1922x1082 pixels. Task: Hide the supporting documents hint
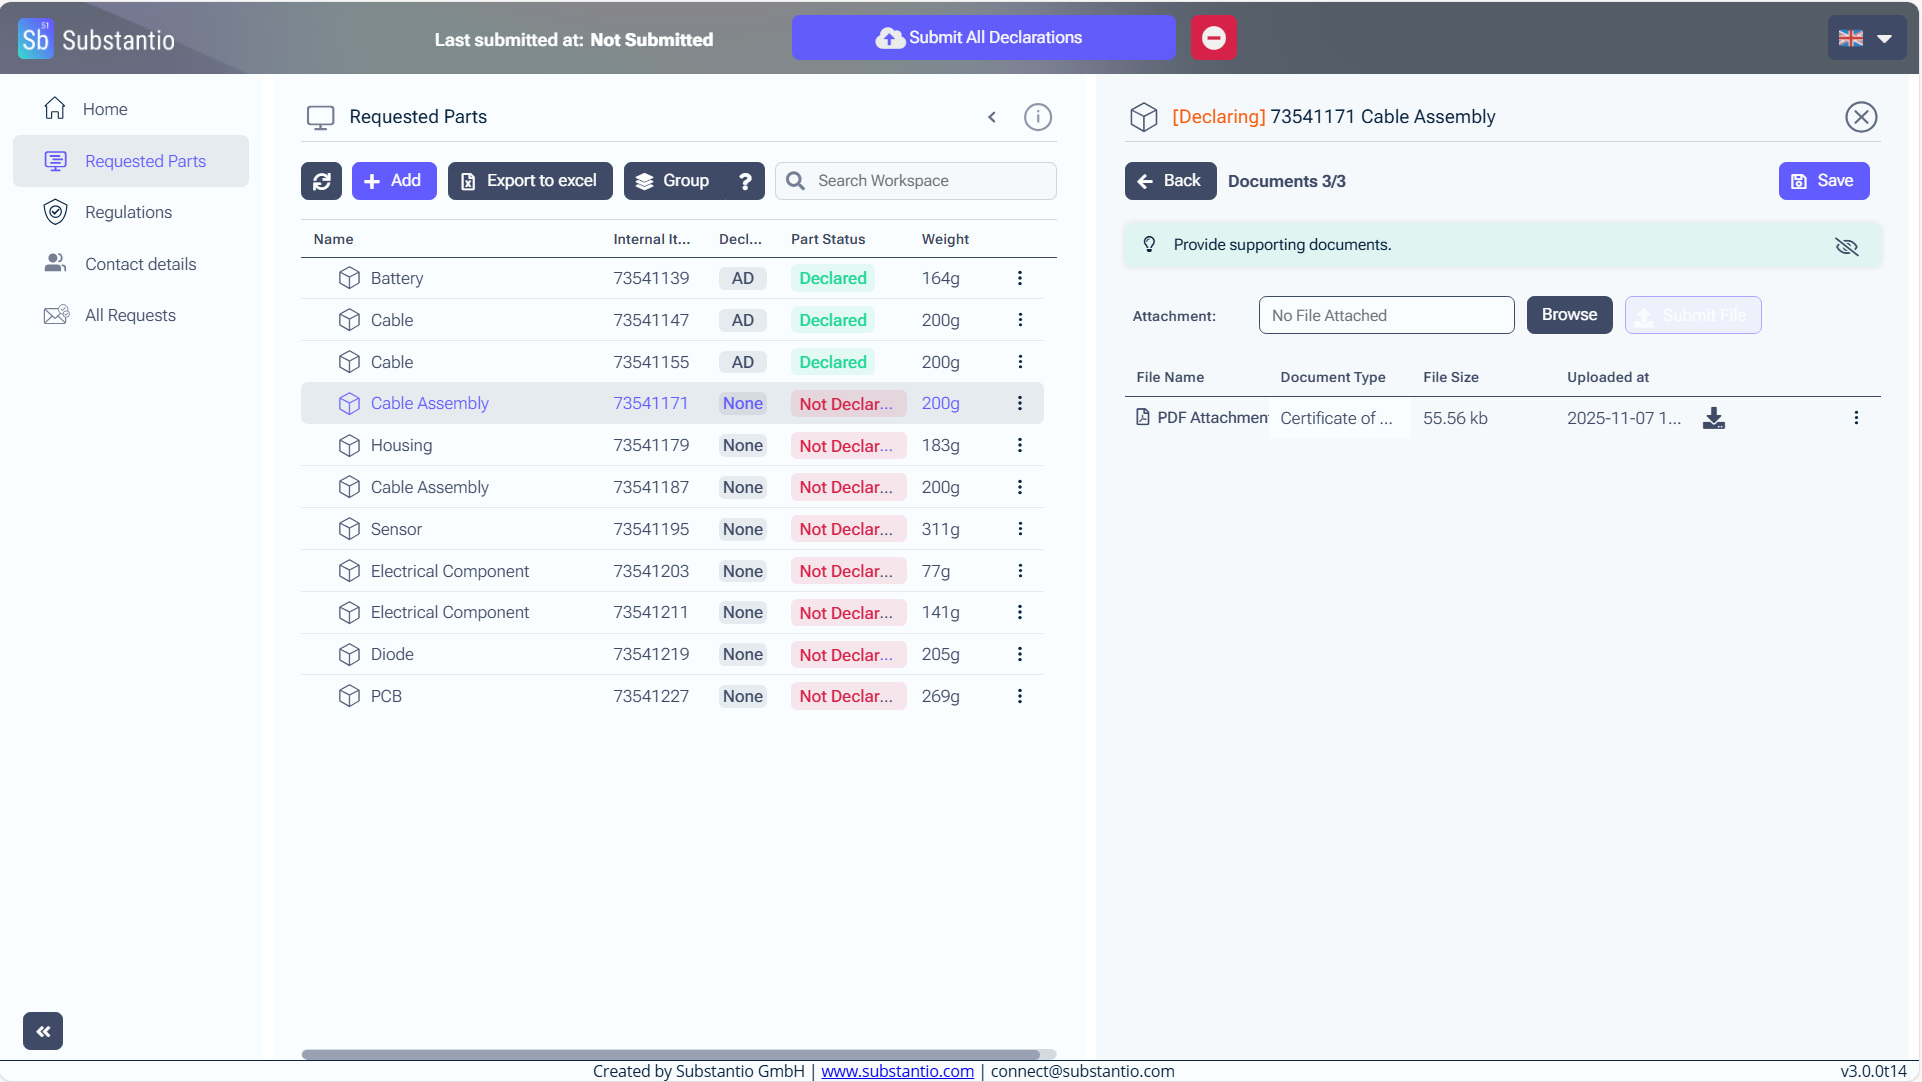(1846, 246)
